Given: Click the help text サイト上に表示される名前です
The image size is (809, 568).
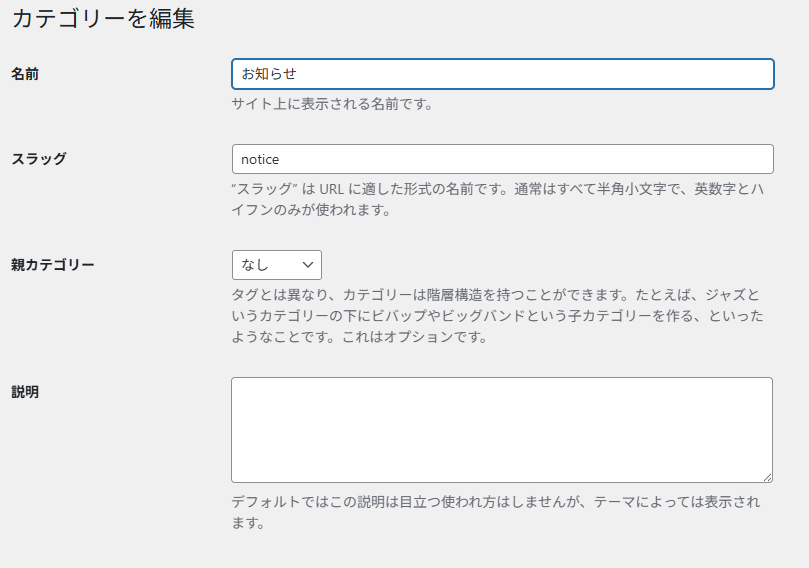Looking at the screenshot, I should coord(331,104).
